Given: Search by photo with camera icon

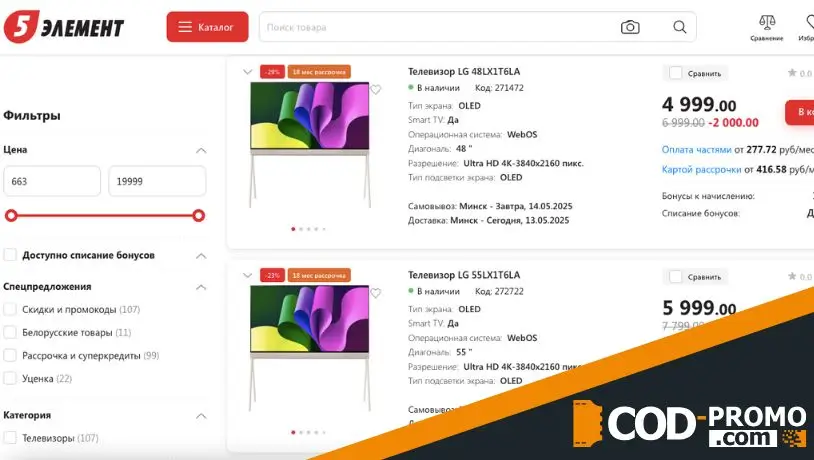Looking at the screenshot, I should (x=630, y=27).
